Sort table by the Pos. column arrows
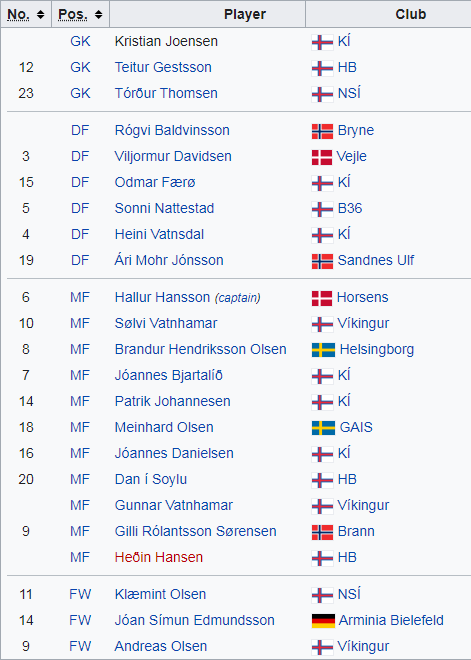 98,15
